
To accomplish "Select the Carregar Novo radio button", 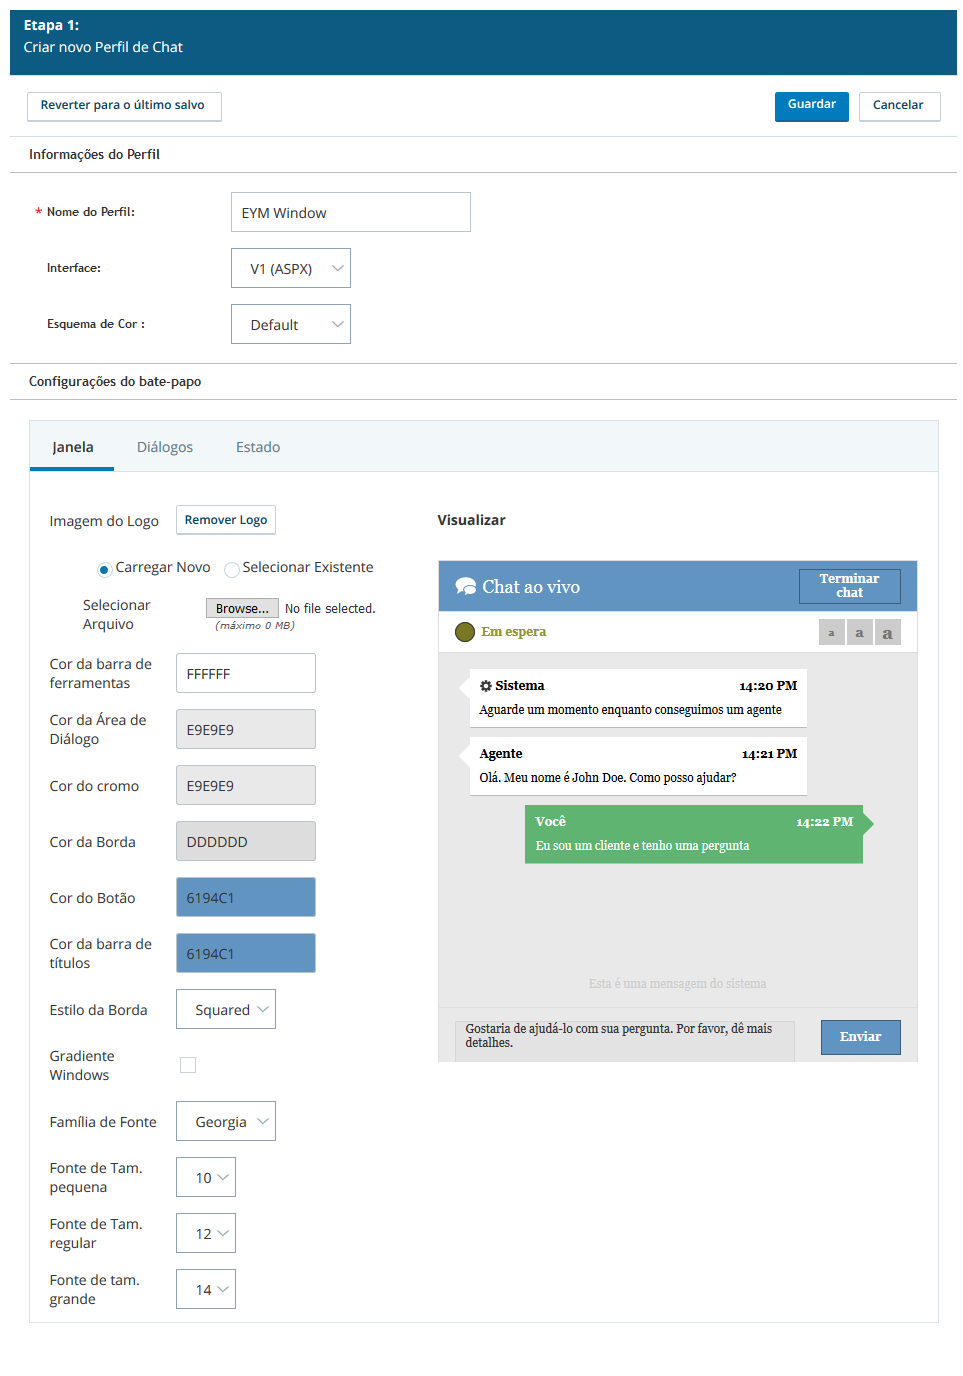I will pyautogui.click(x=104, y=569).
